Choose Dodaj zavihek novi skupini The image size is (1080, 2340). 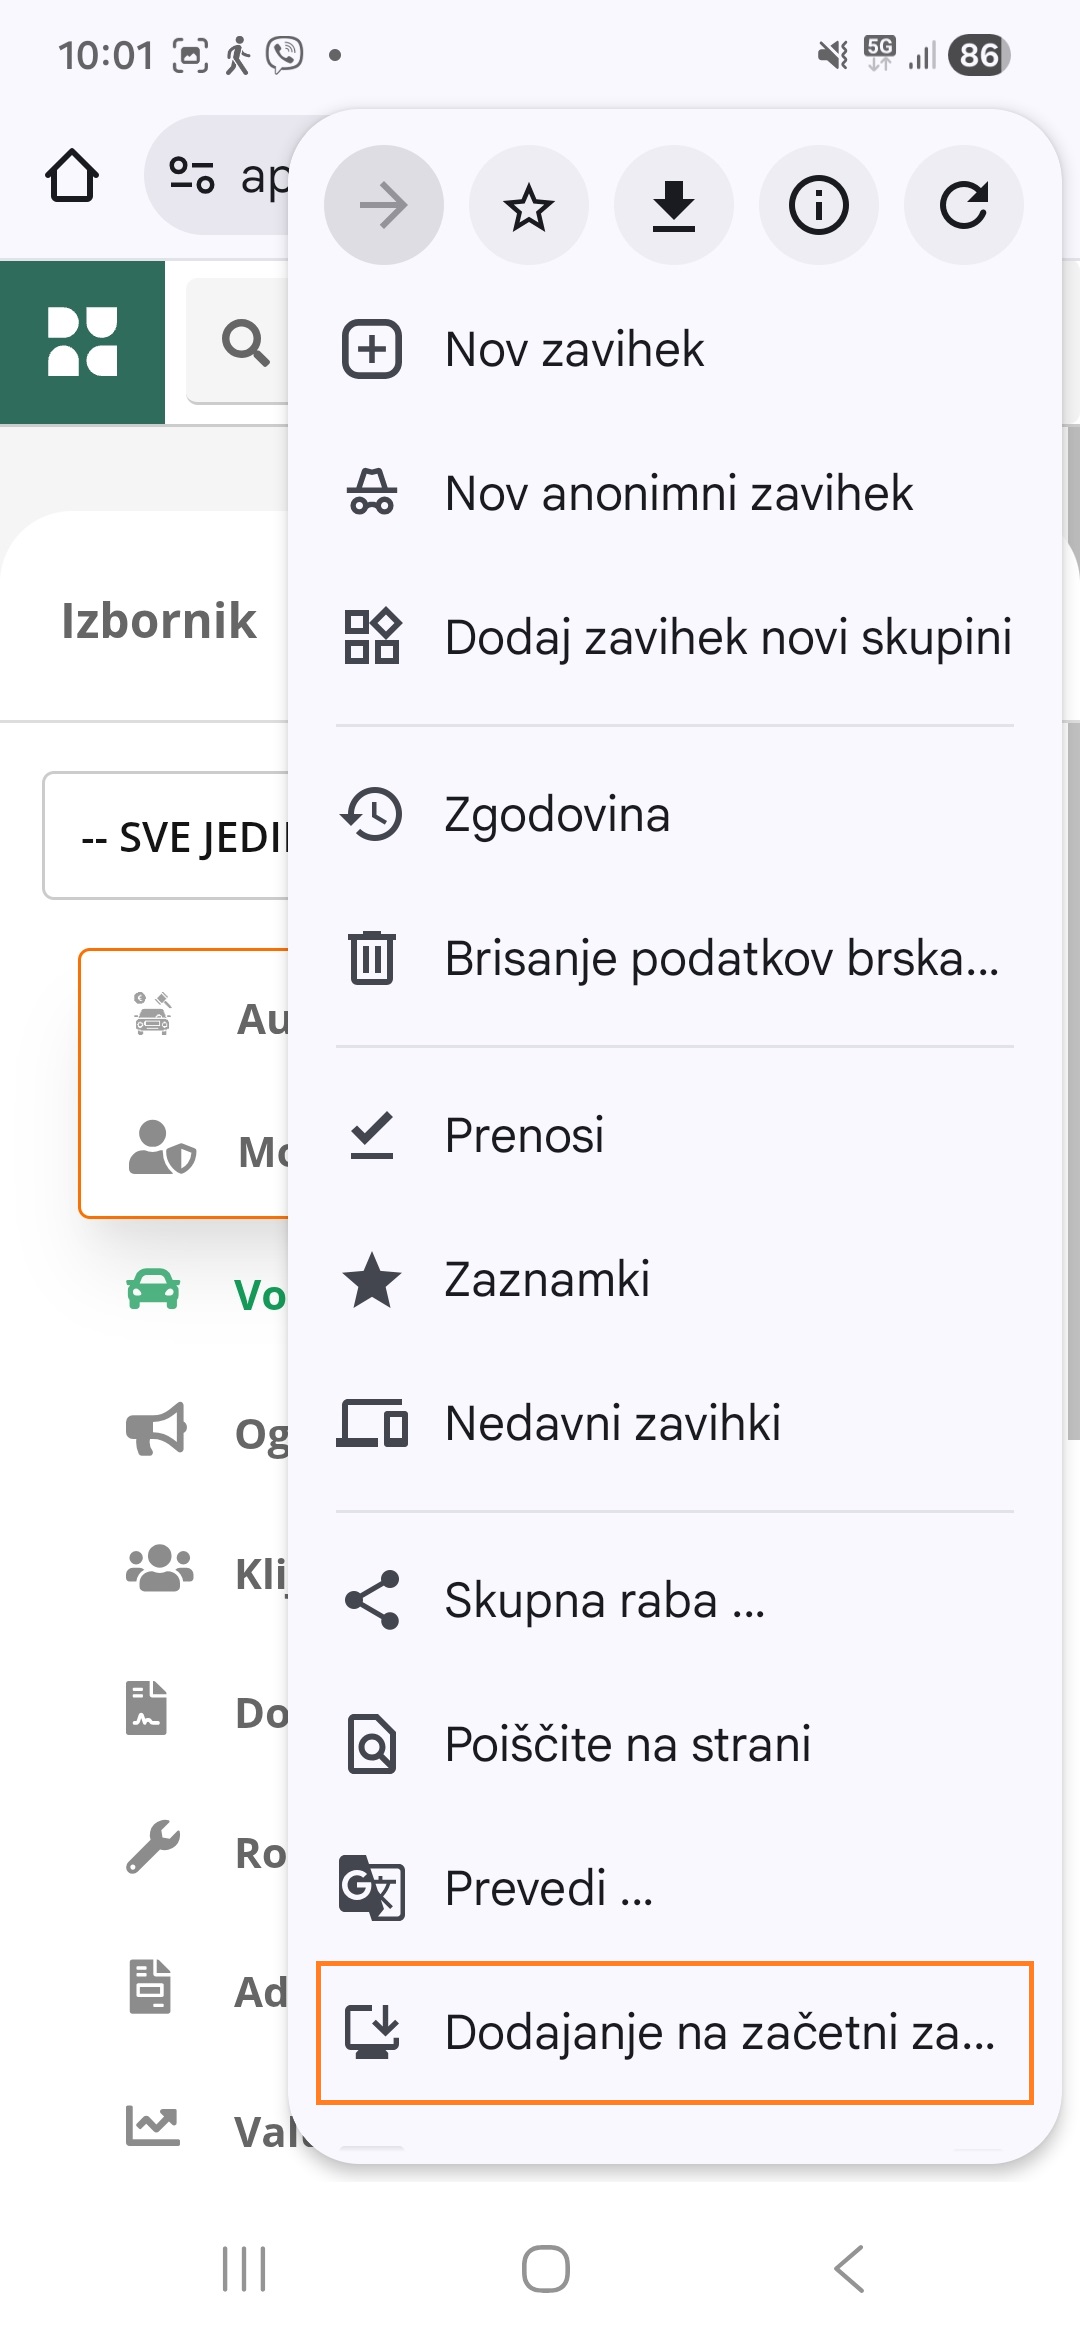tap(727, 638)
